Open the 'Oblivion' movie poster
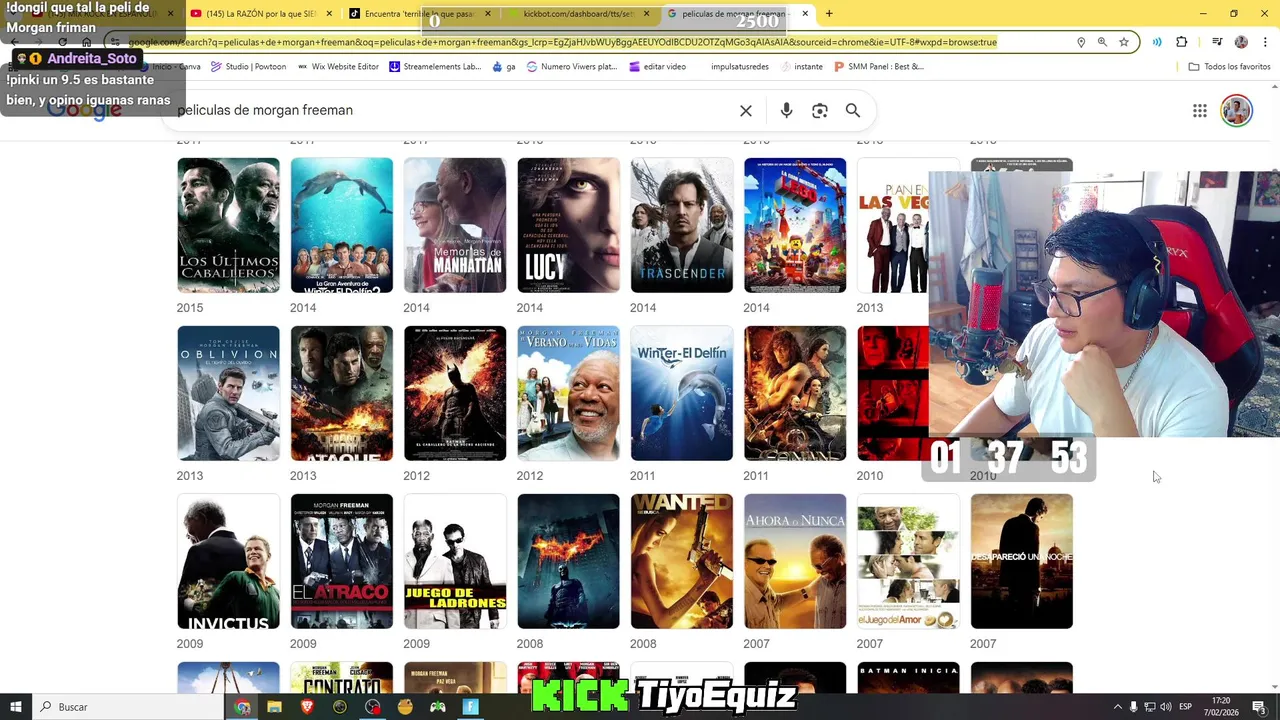 coord(228,393)
